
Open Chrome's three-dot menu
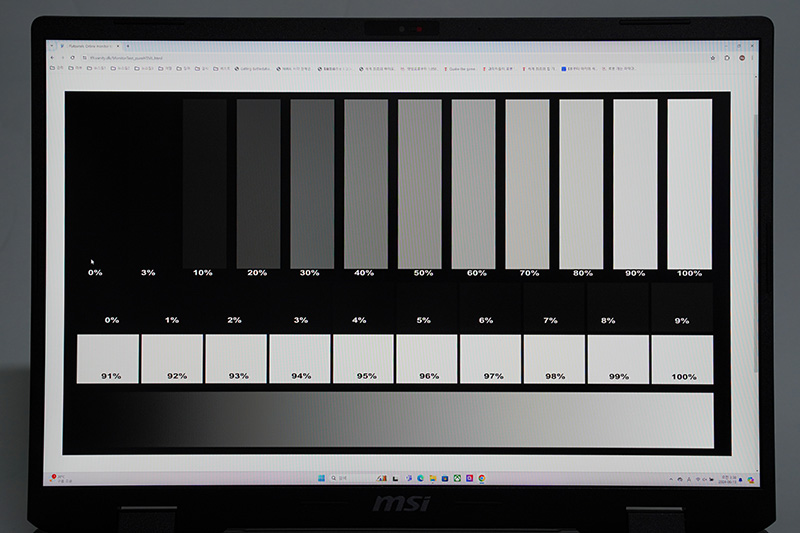[x=752, y=58]
